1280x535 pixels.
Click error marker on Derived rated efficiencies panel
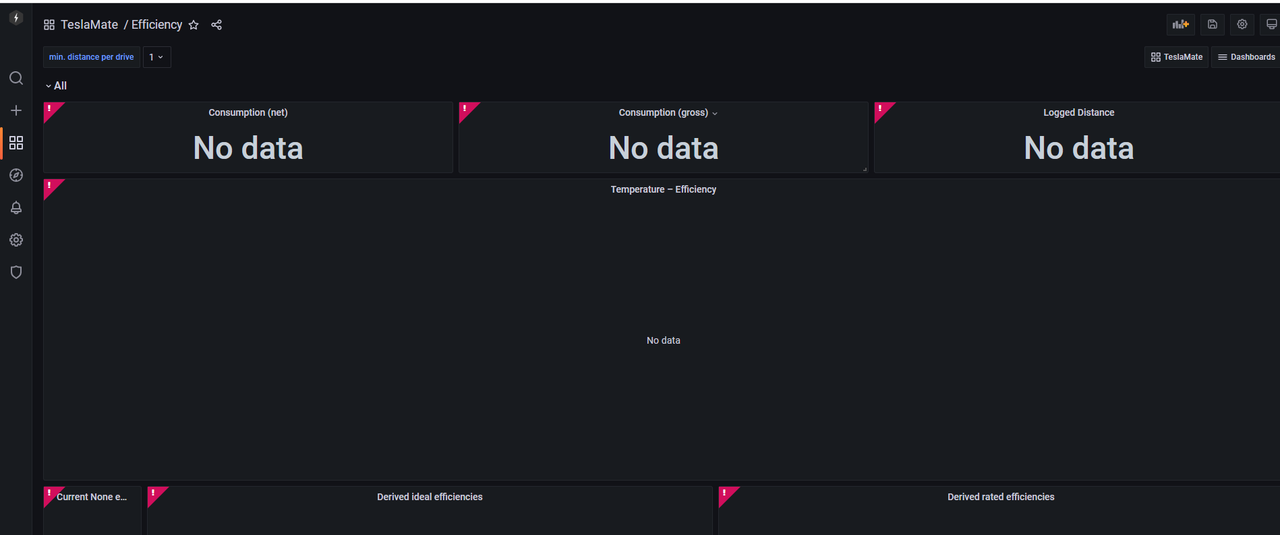(x=725, y=493)
